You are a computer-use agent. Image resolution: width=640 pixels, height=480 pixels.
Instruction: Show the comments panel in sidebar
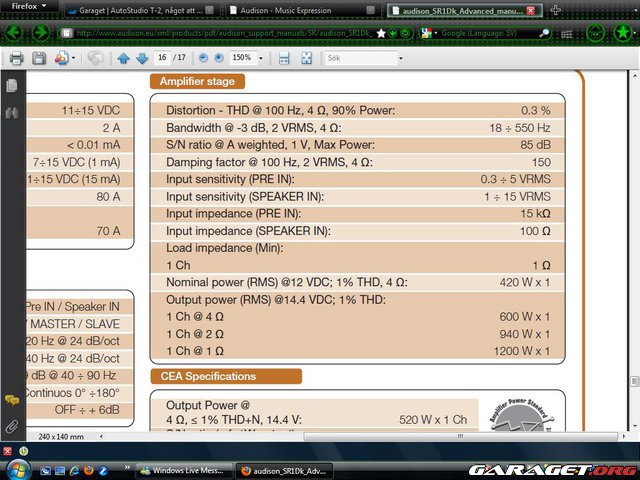(x=12, y=400)
